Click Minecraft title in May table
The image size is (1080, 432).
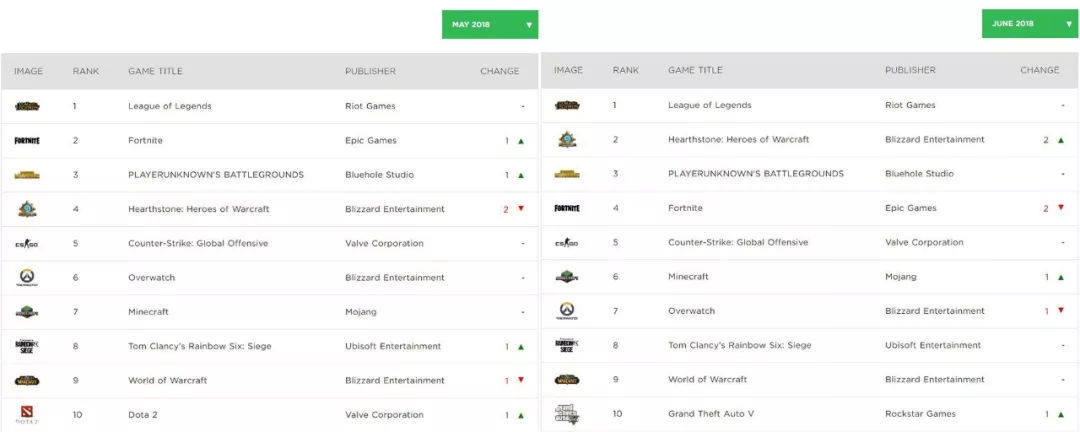pyautogui.click(x=148, y=312)
